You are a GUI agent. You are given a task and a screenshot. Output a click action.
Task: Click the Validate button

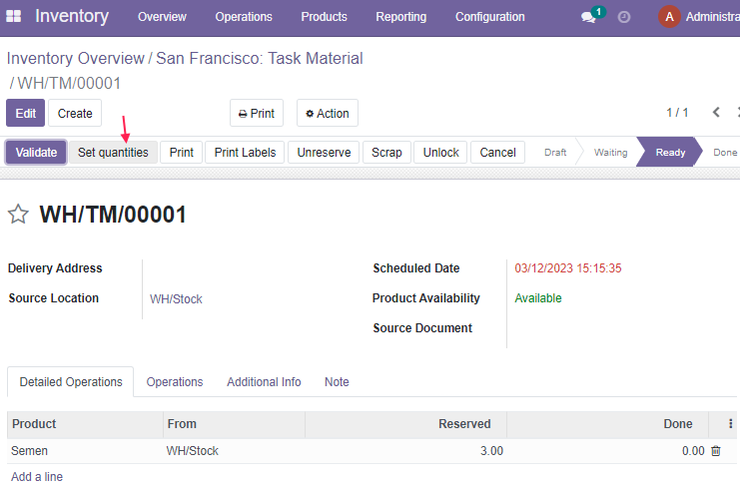(x=36, y=152)
